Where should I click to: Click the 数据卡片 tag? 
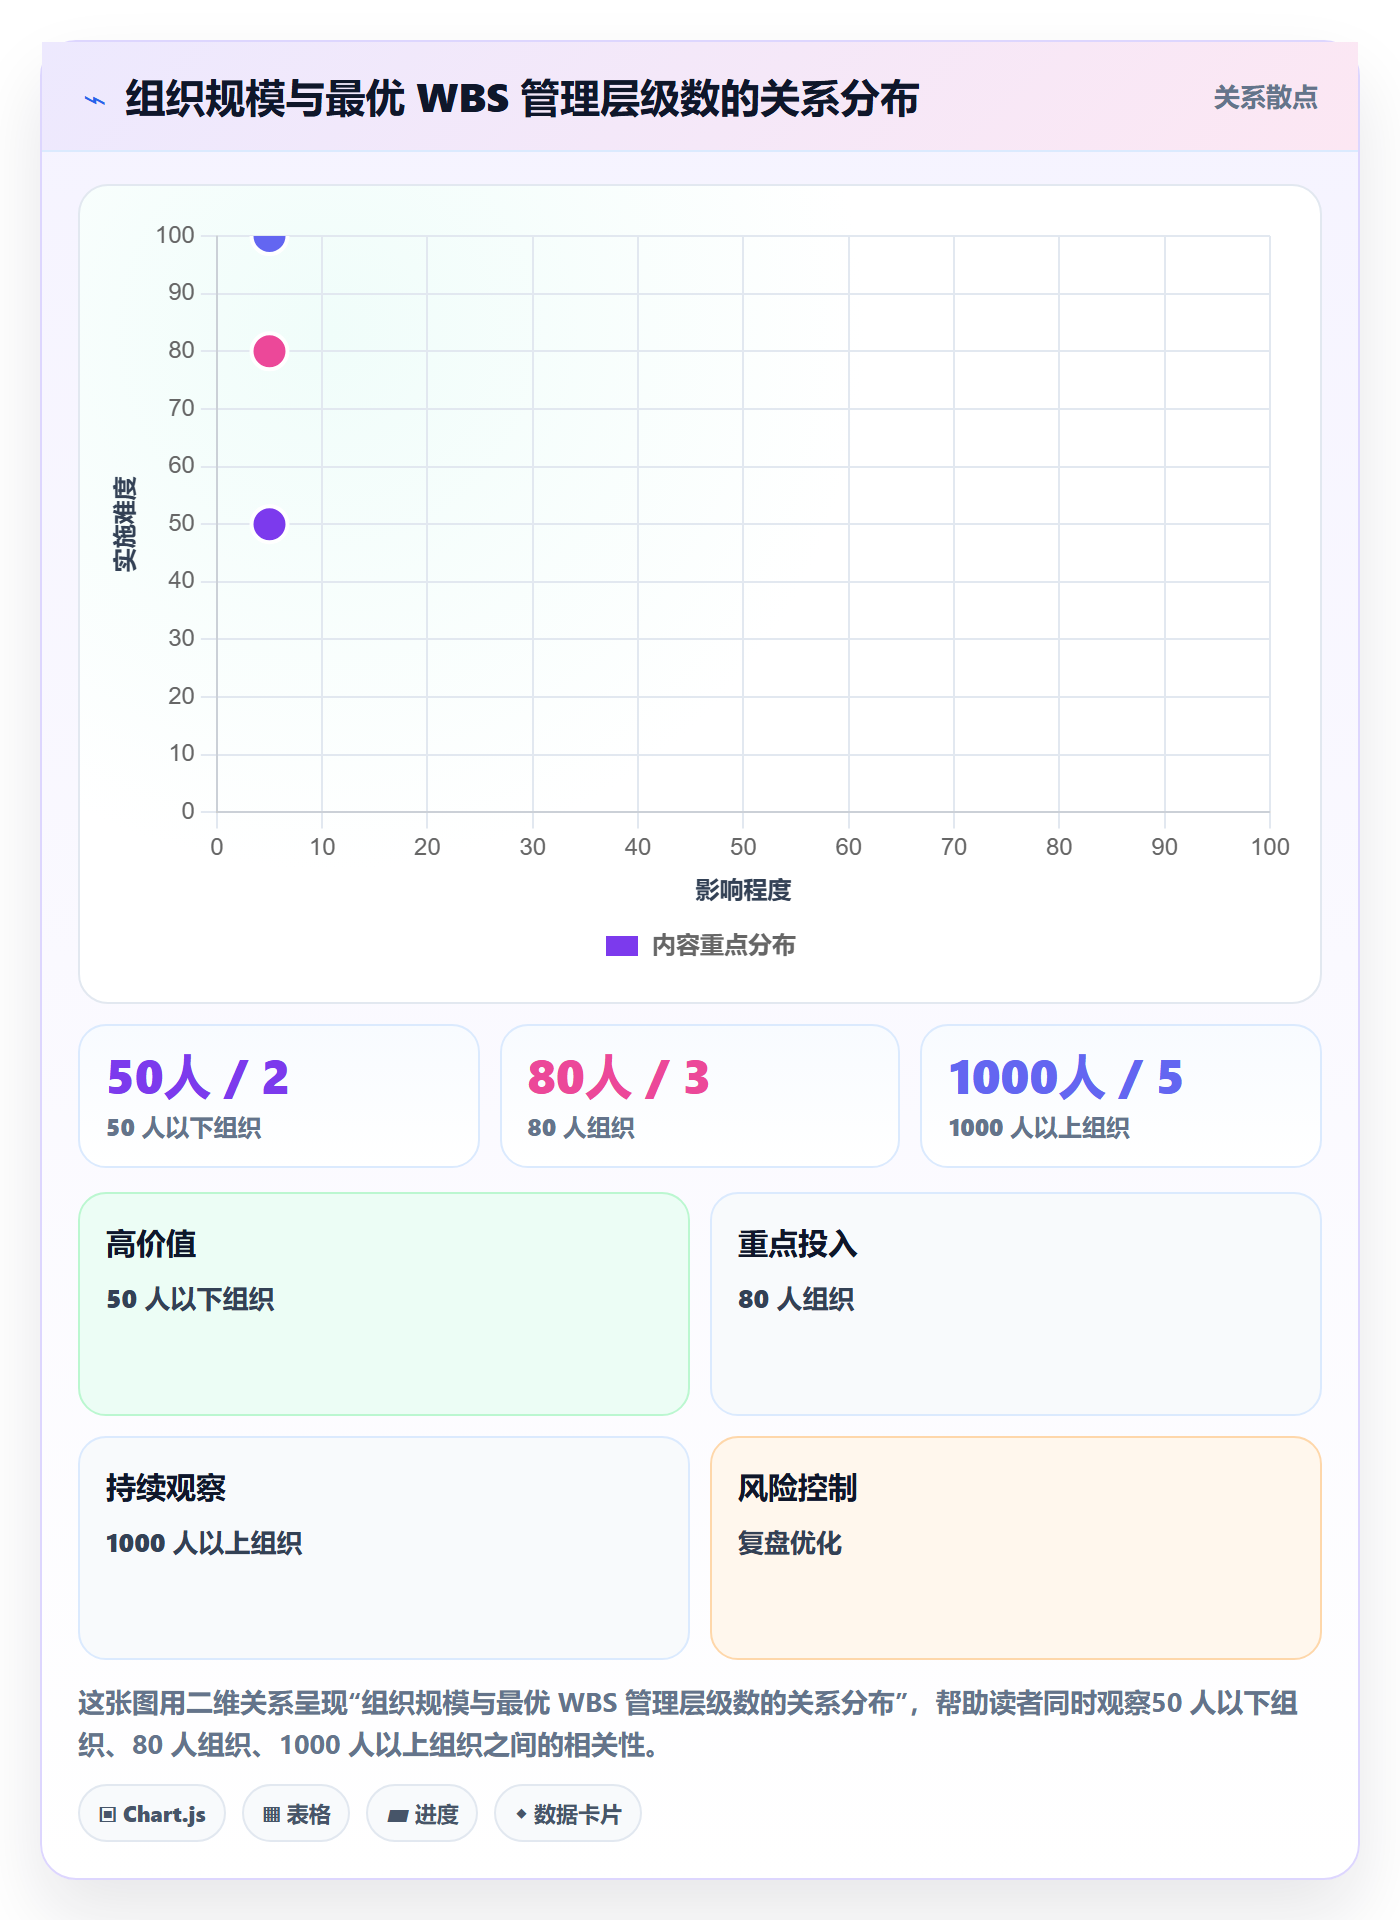click(568, 1814)
